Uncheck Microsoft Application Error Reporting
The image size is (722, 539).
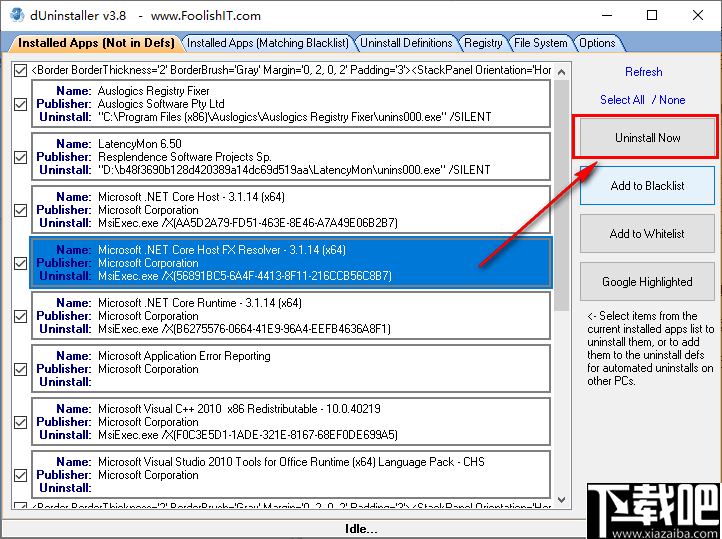(x=20, y=369)
